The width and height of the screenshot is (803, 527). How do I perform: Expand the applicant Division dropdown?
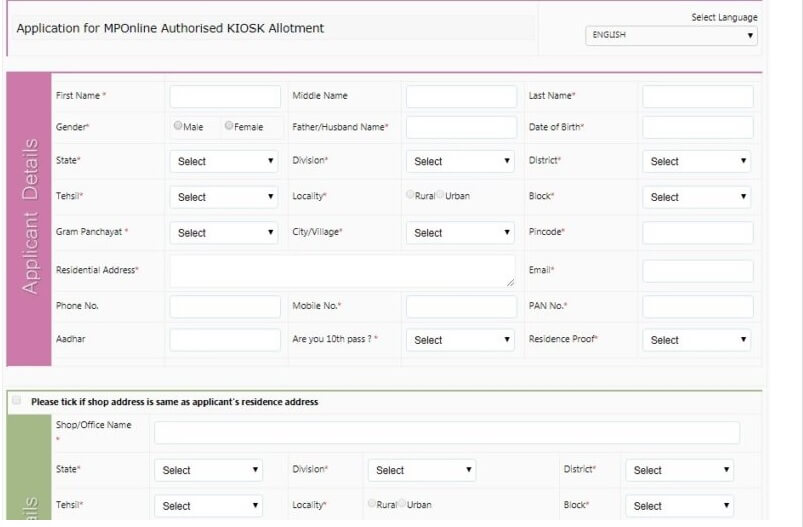460,161
